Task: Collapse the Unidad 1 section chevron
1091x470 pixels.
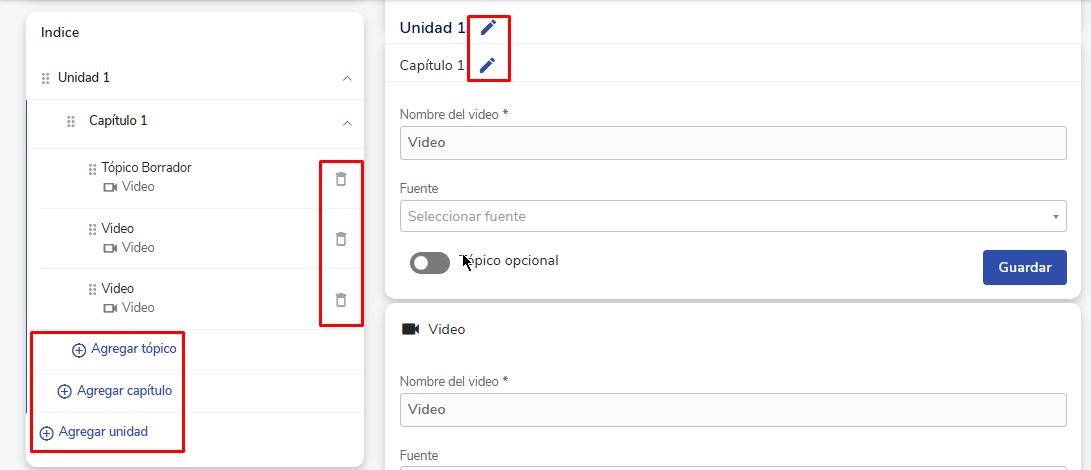Action: tap(347, 78)
